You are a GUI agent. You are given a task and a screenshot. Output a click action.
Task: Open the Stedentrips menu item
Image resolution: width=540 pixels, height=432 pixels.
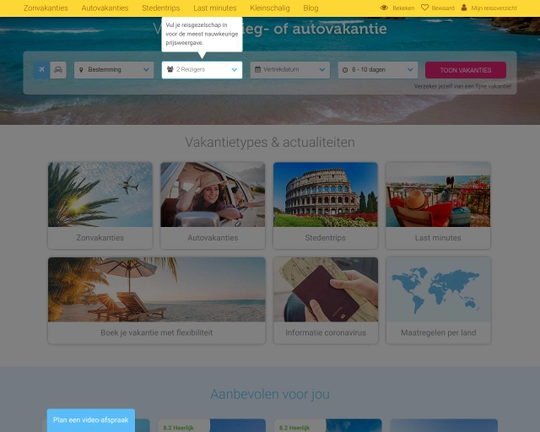[161, 8]
